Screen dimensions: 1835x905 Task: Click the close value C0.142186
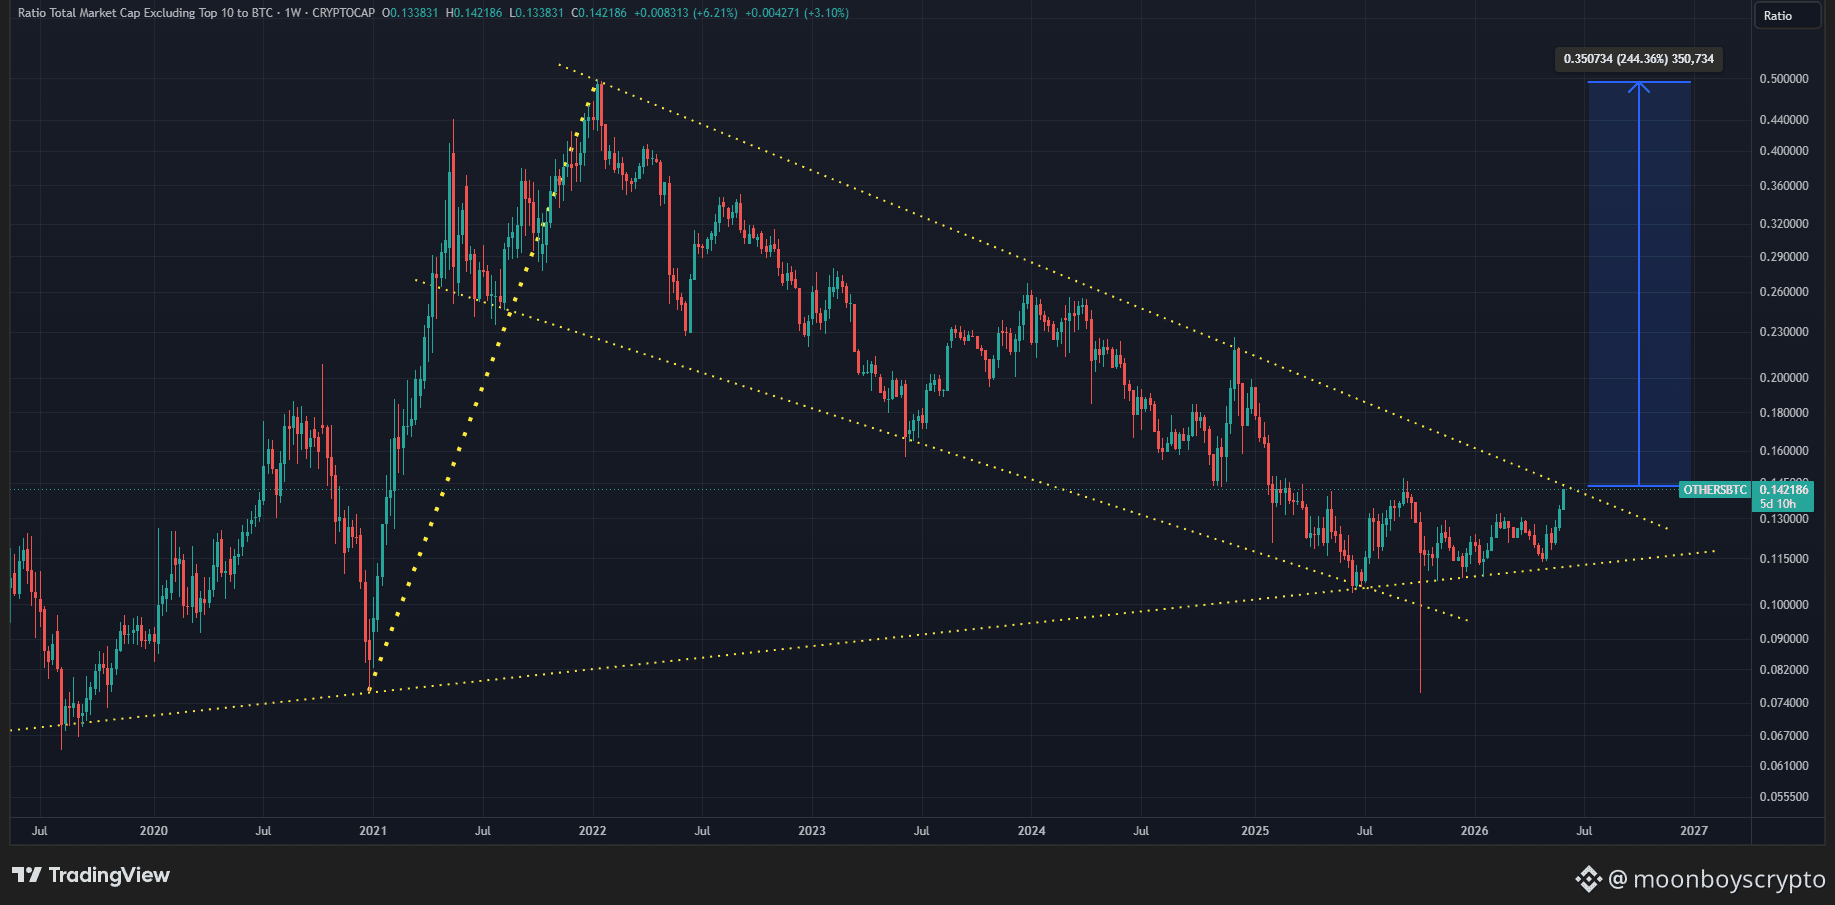599,13
